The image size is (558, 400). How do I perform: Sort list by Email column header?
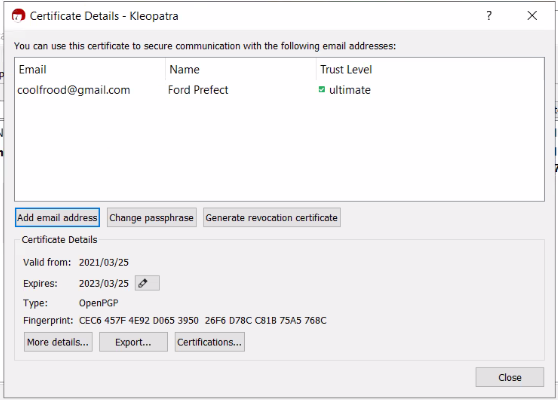coord(90,69)
